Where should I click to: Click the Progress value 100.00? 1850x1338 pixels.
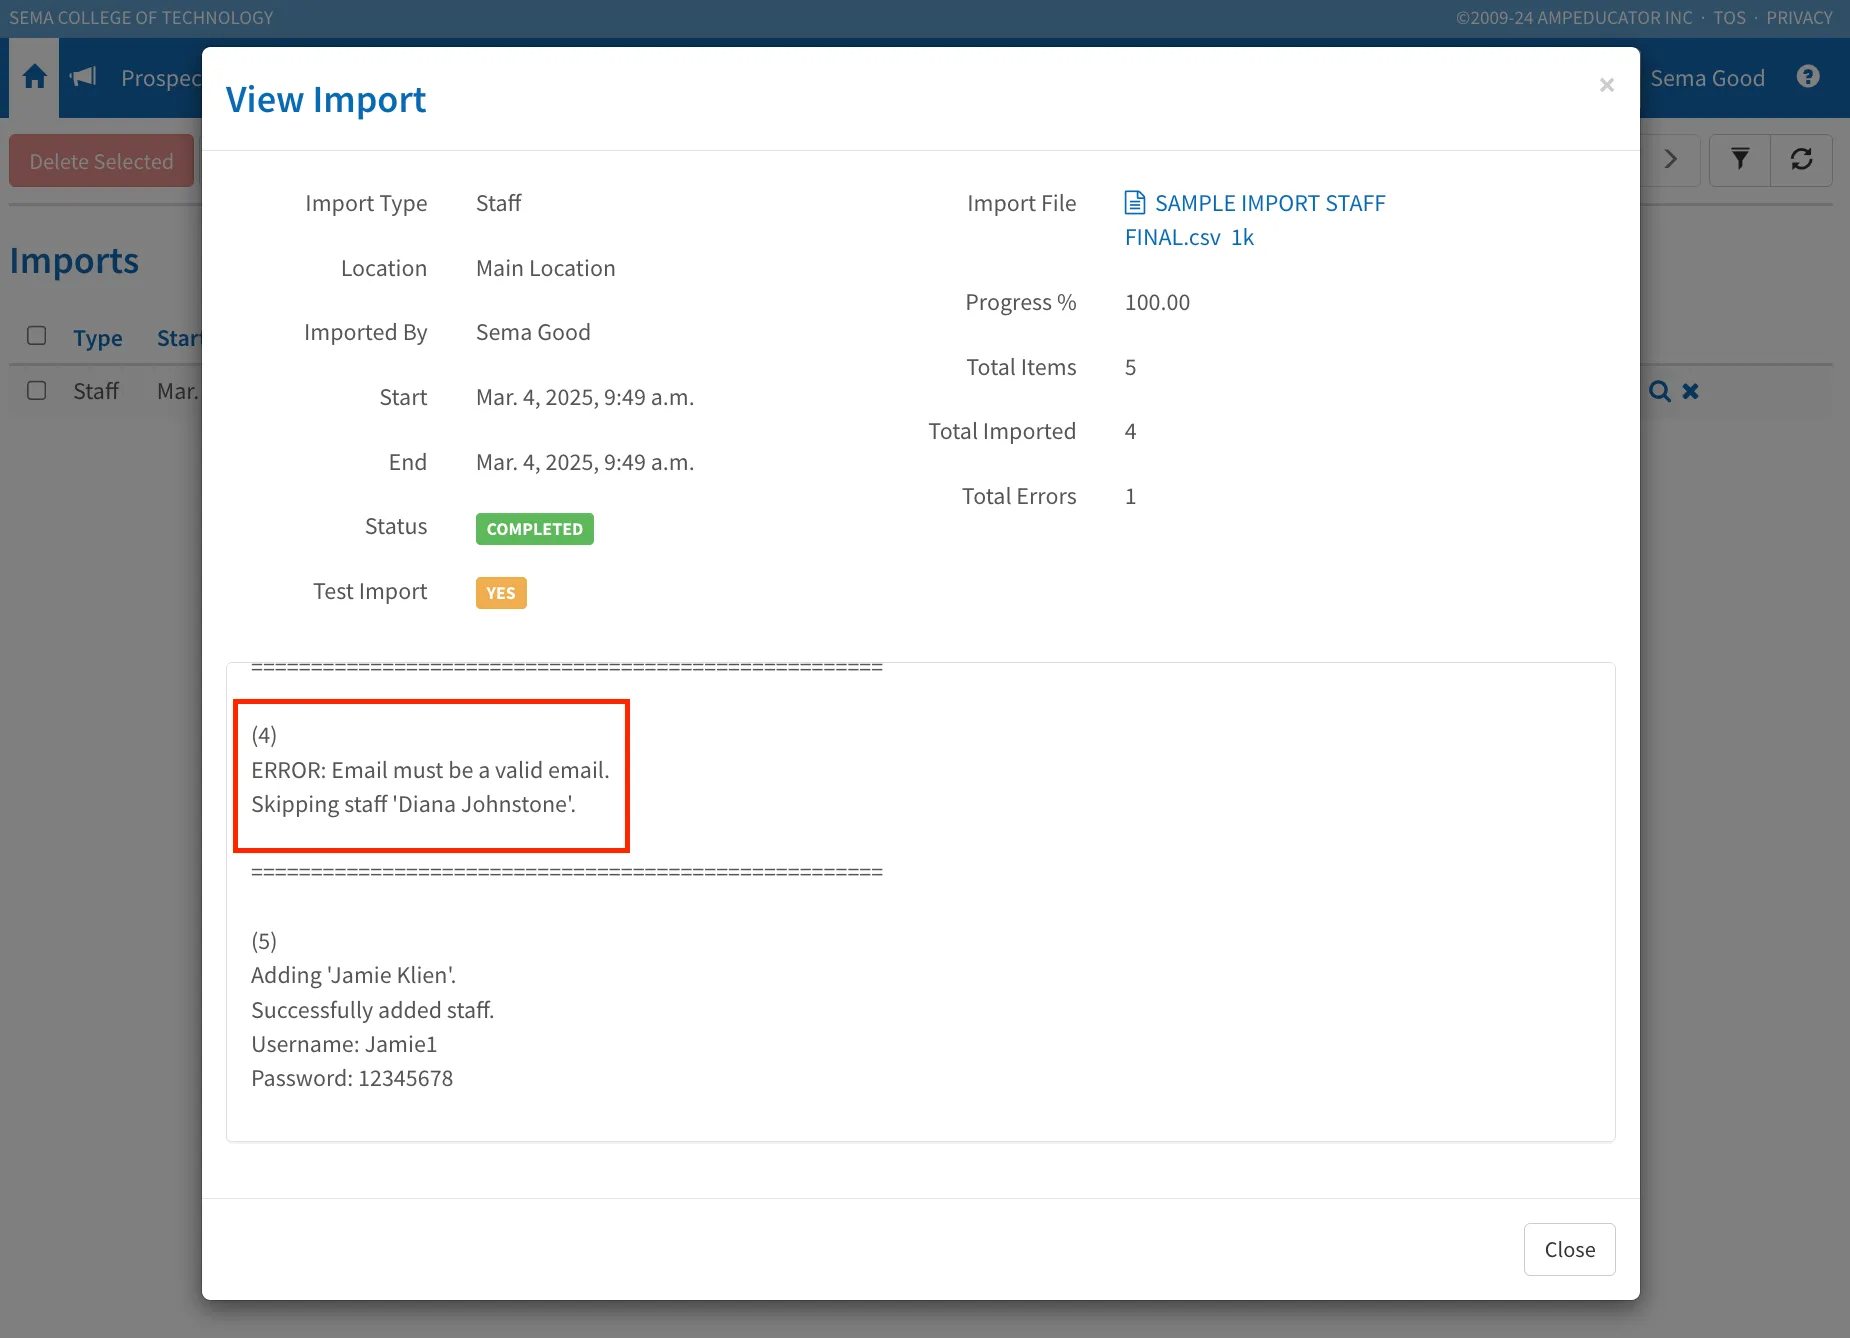coord(1157,302)
